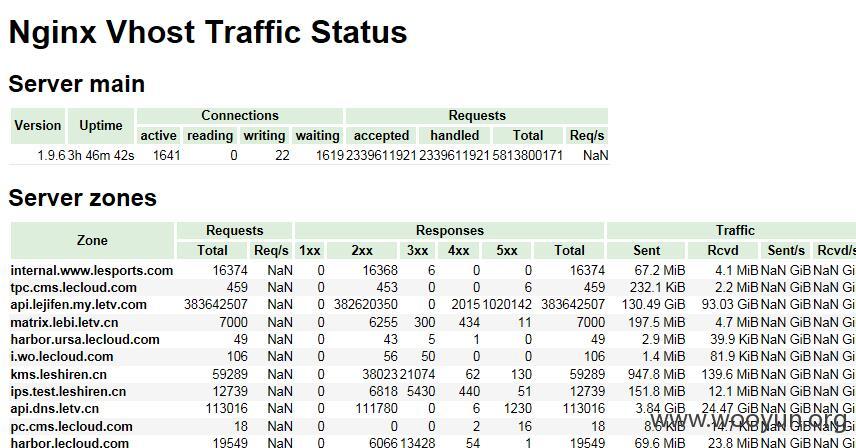Screen dimensions: 856x448
Task: Click zone tpc.cms.lecloud.com
Action: [73, 288]
